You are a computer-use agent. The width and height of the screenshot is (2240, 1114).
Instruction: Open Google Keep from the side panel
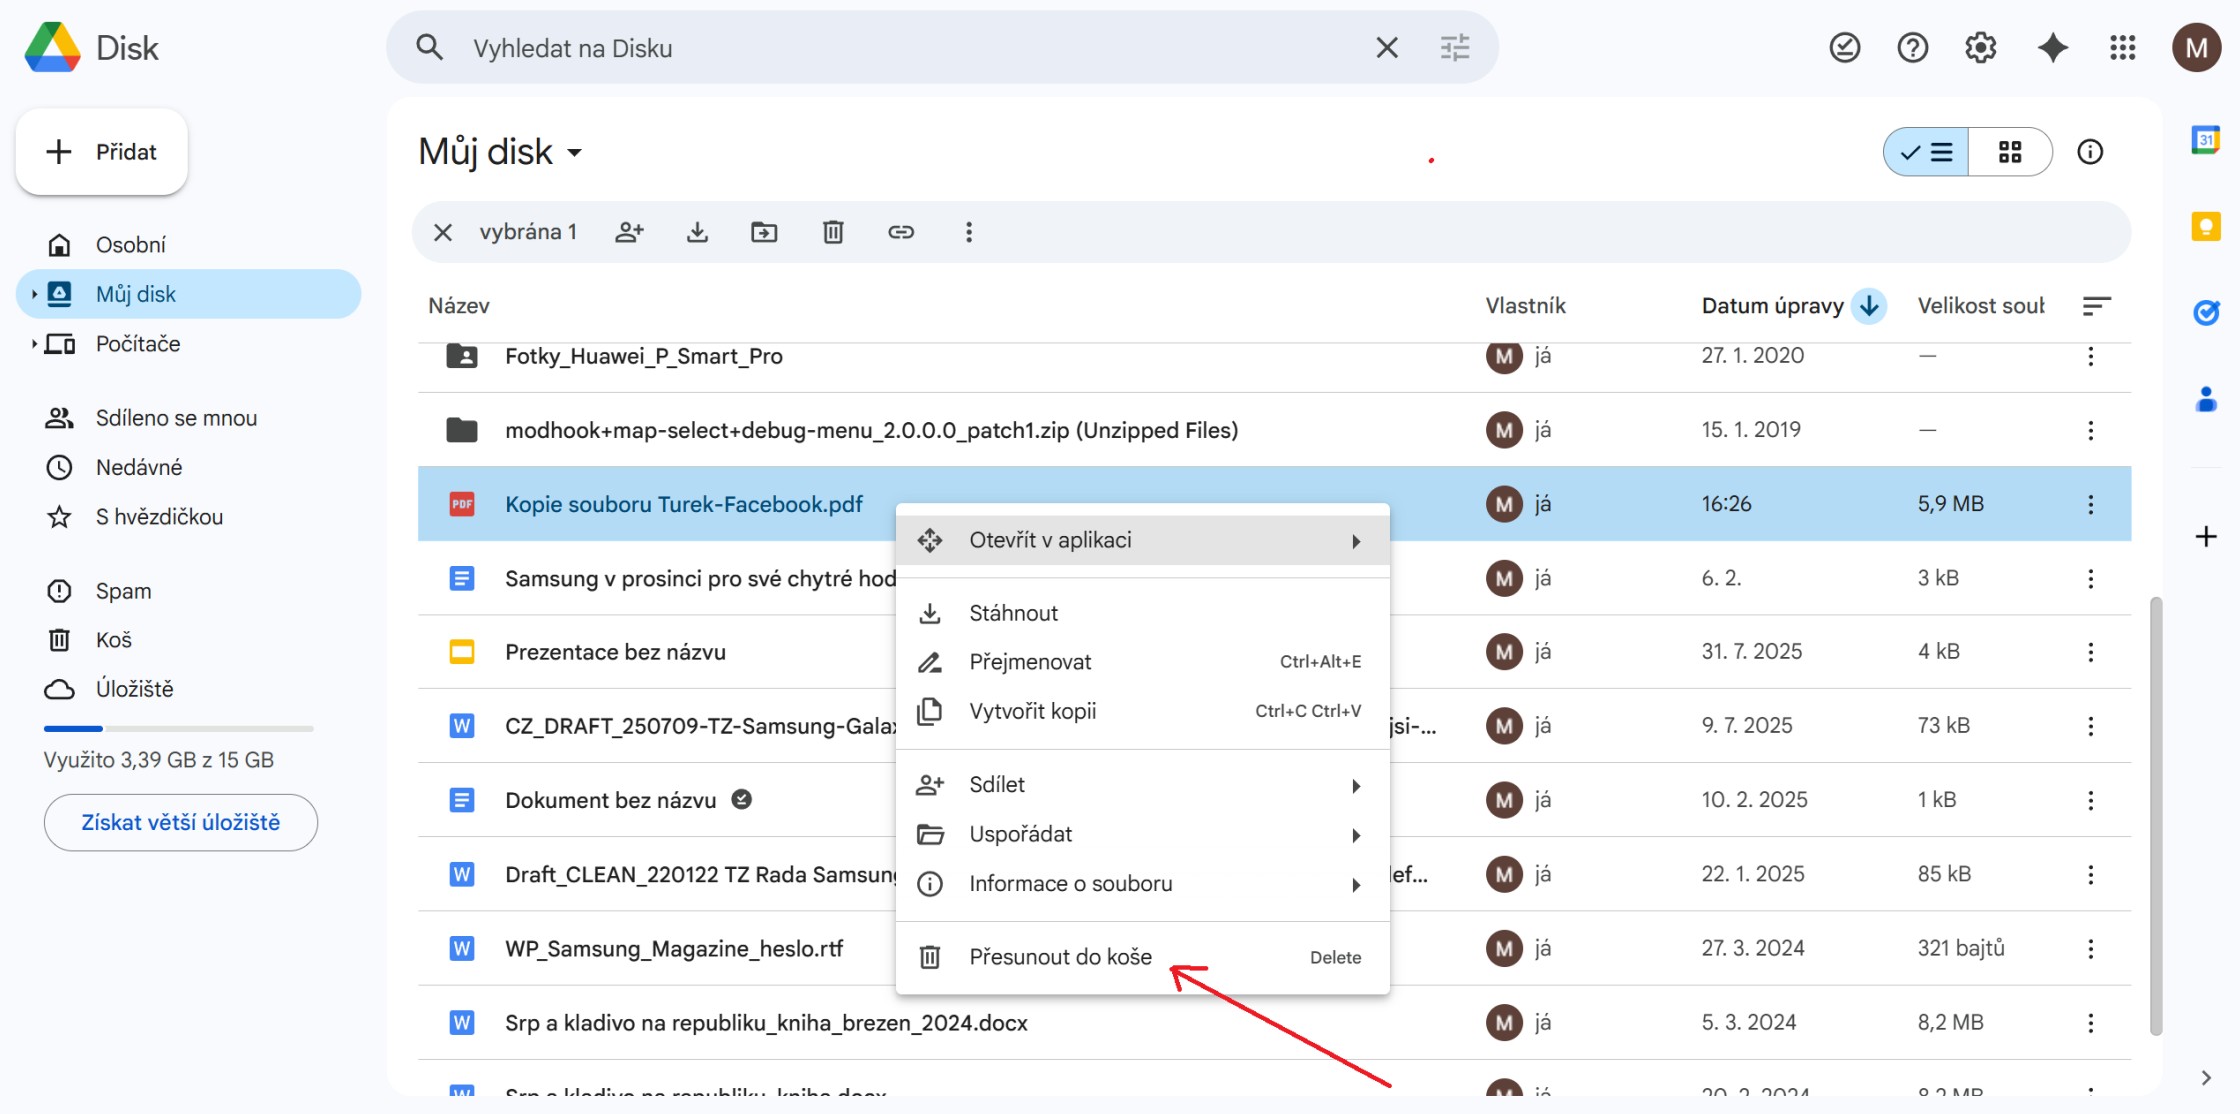[2206, 226]
